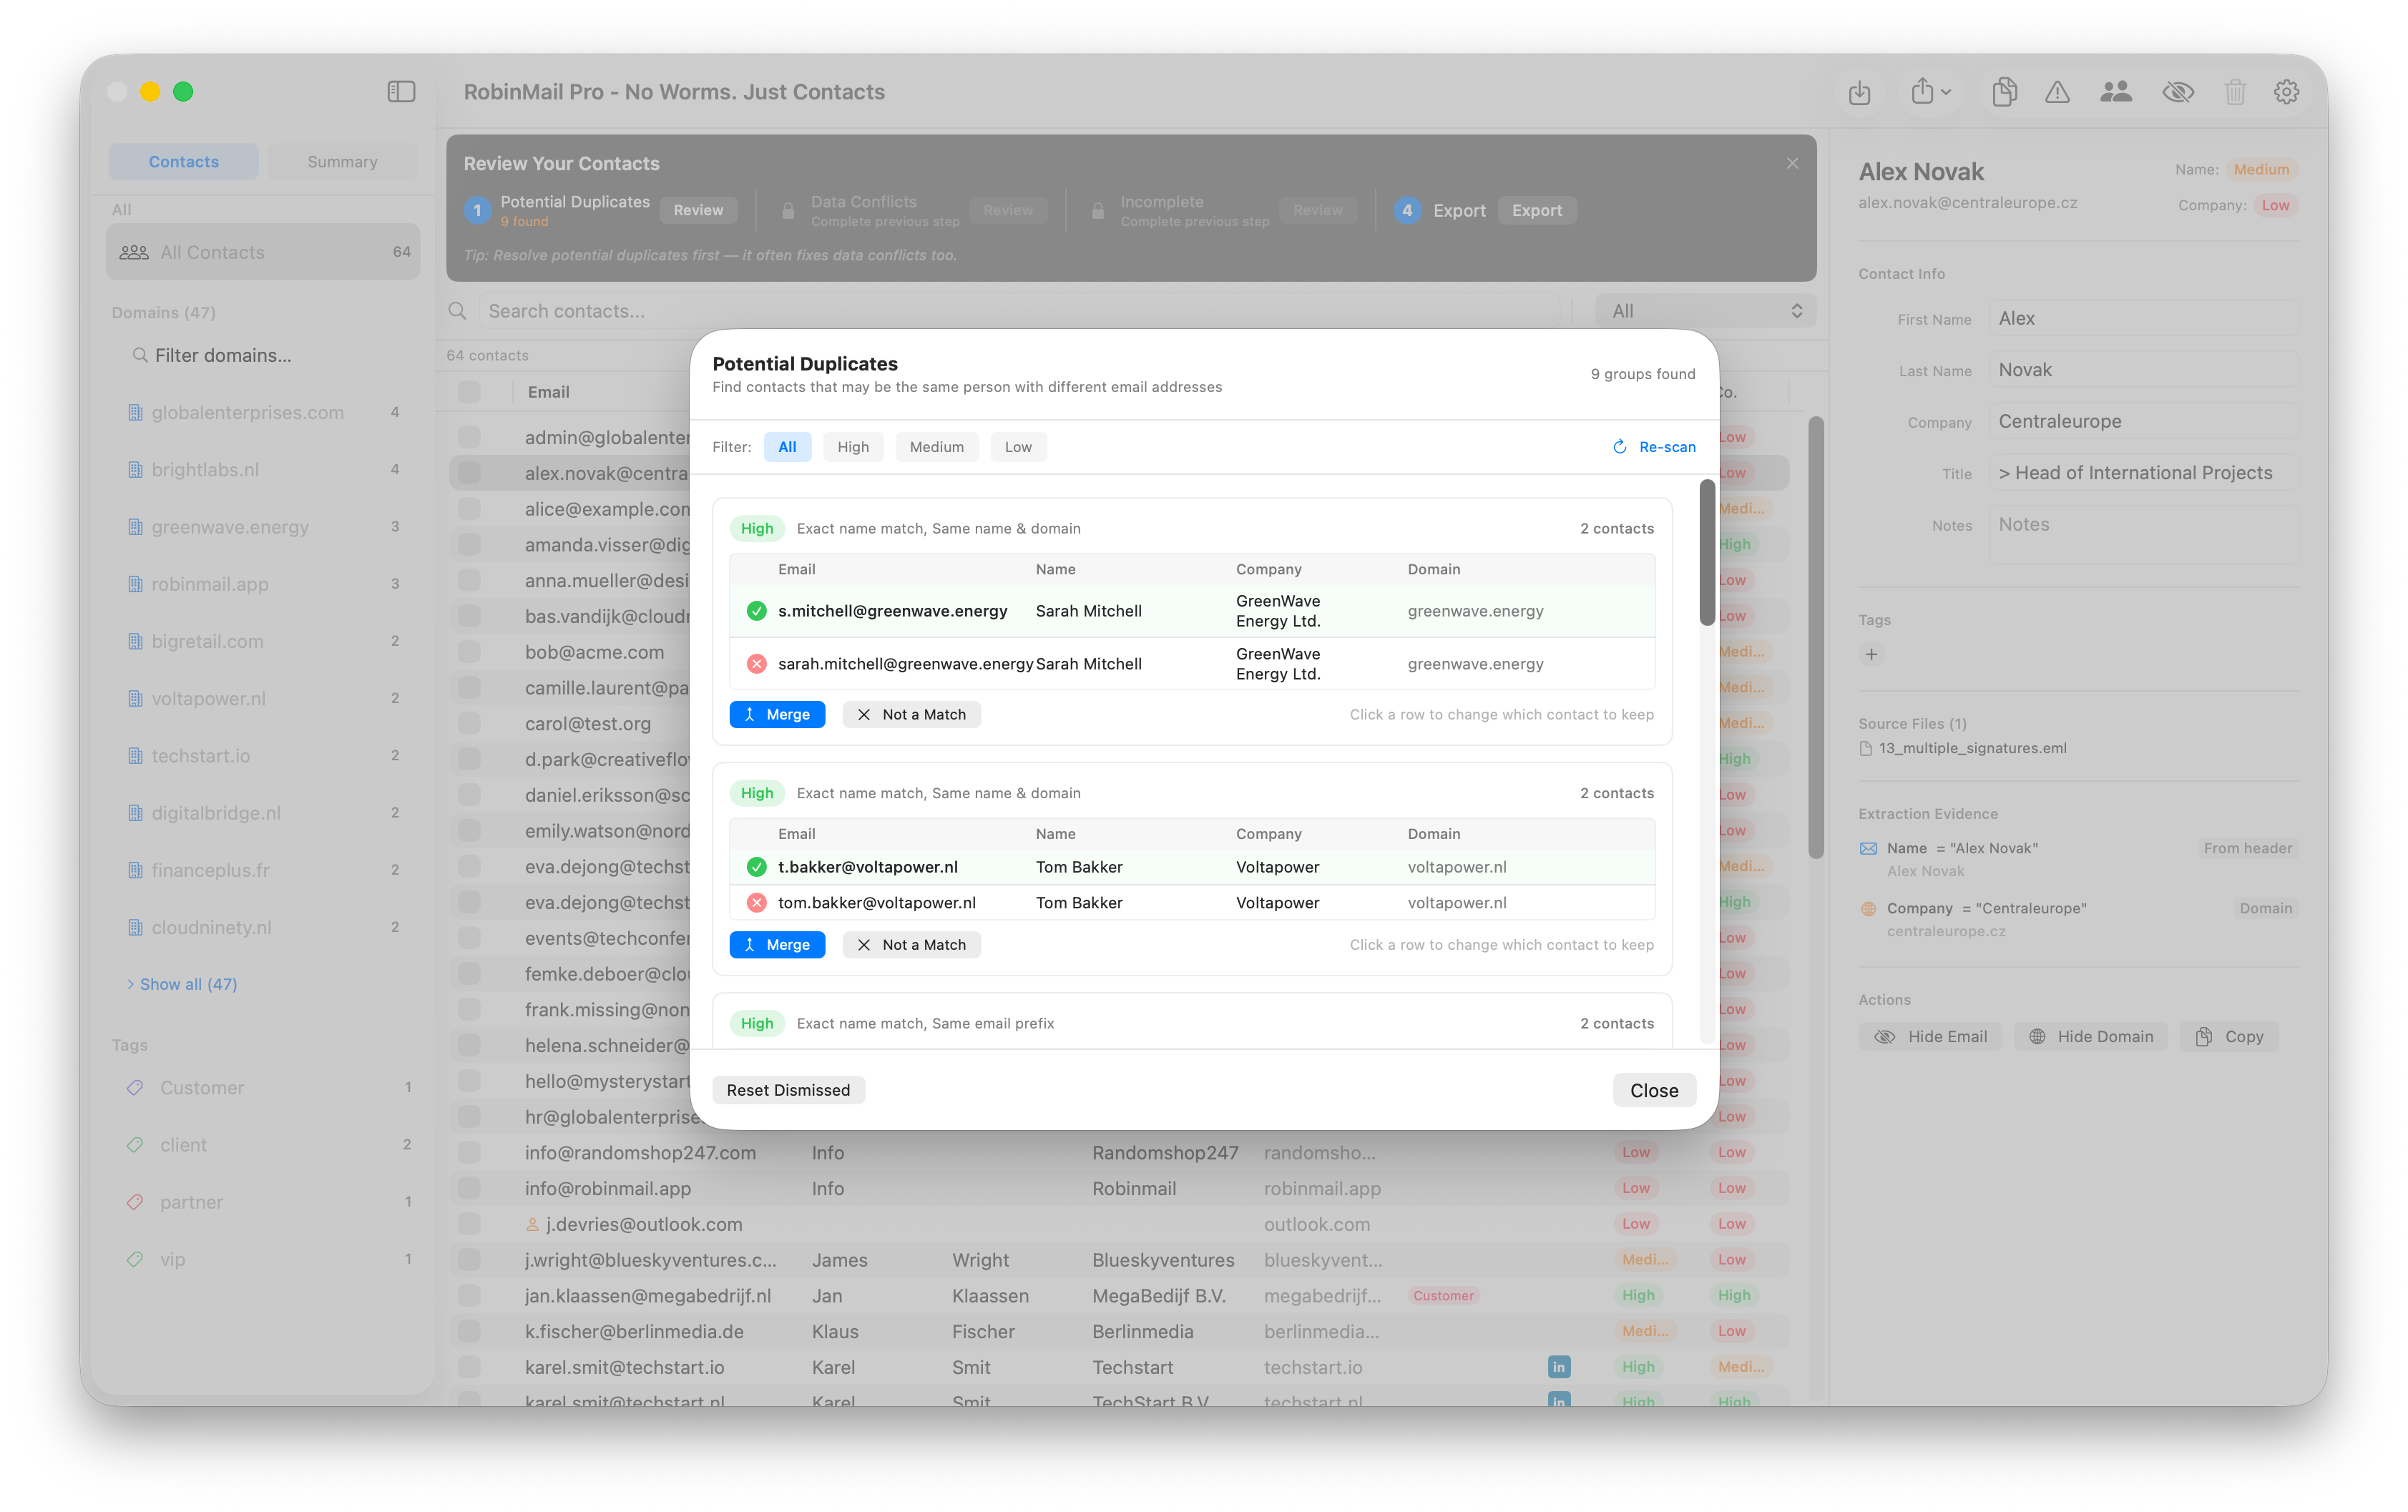Viewport: 2408px width, 1512px height.
Task: Open the warning alerts icon
Action: pos(2058,92)
